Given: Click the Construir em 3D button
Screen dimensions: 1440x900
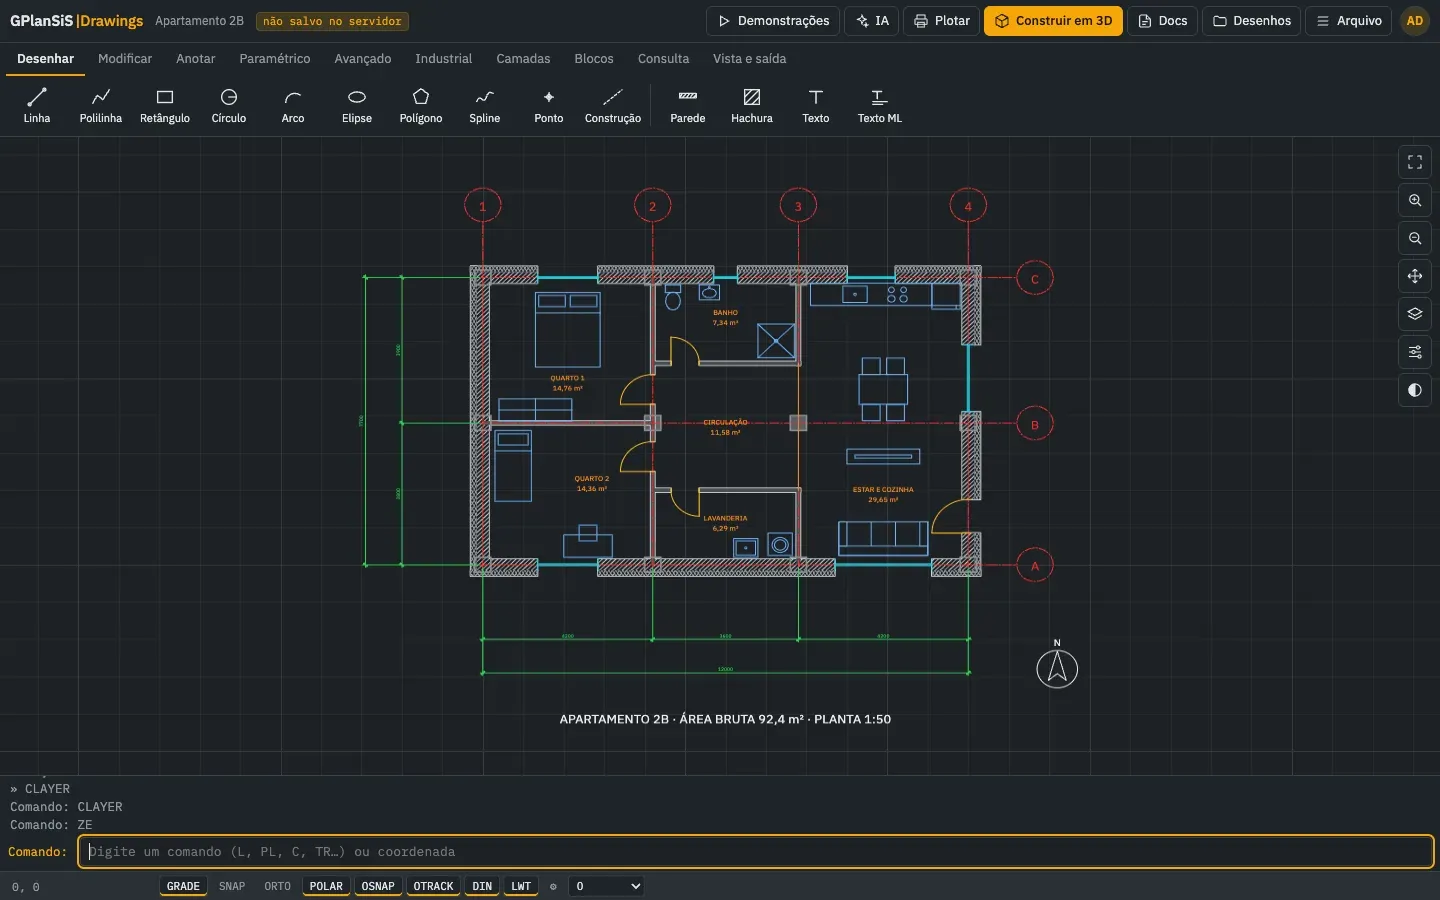Looking at the screenshot, I should pyautogui.click(x=1053, y=21).
